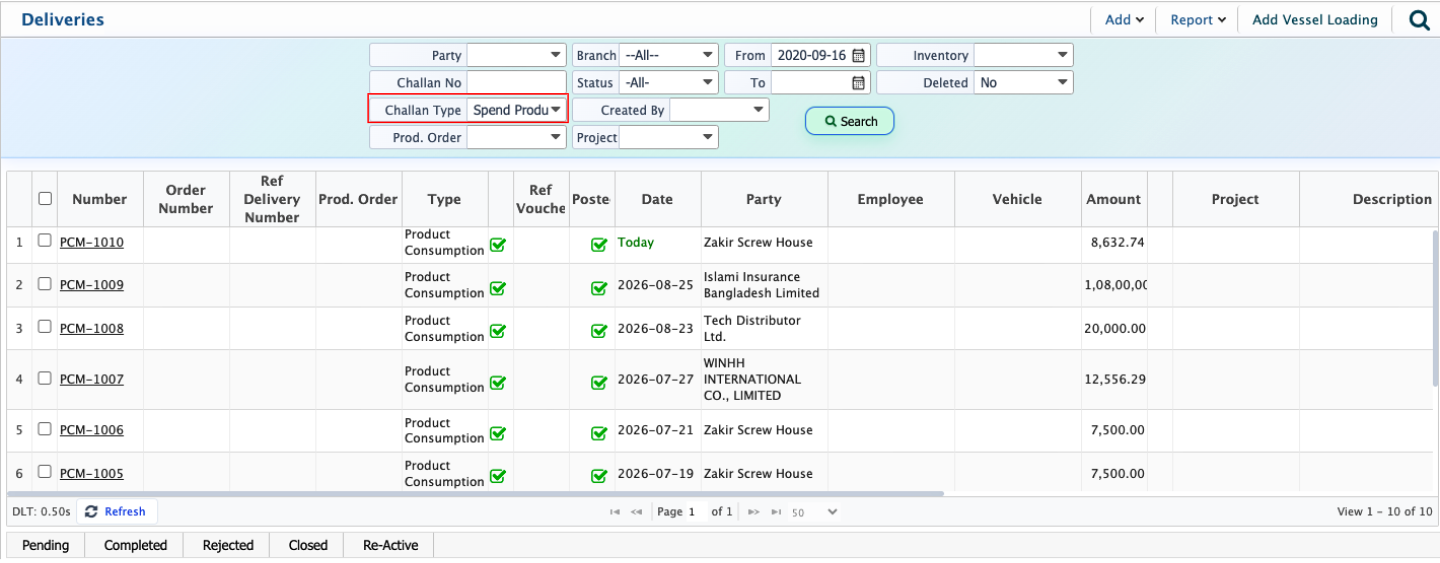The width and height of the screenshot is (1440, 563).
Task: Check the row checkbox for PCM-1010
Action: coord(44,241)
